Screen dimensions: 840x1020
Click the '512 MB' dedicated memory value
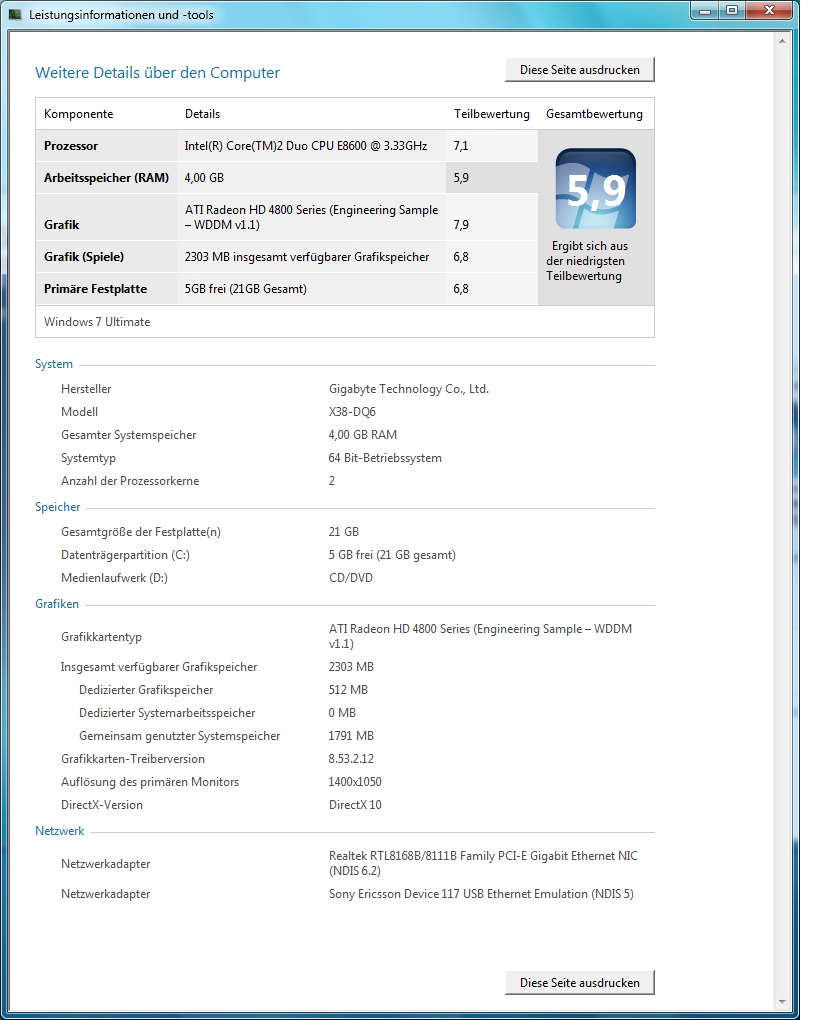click(348, 690)
